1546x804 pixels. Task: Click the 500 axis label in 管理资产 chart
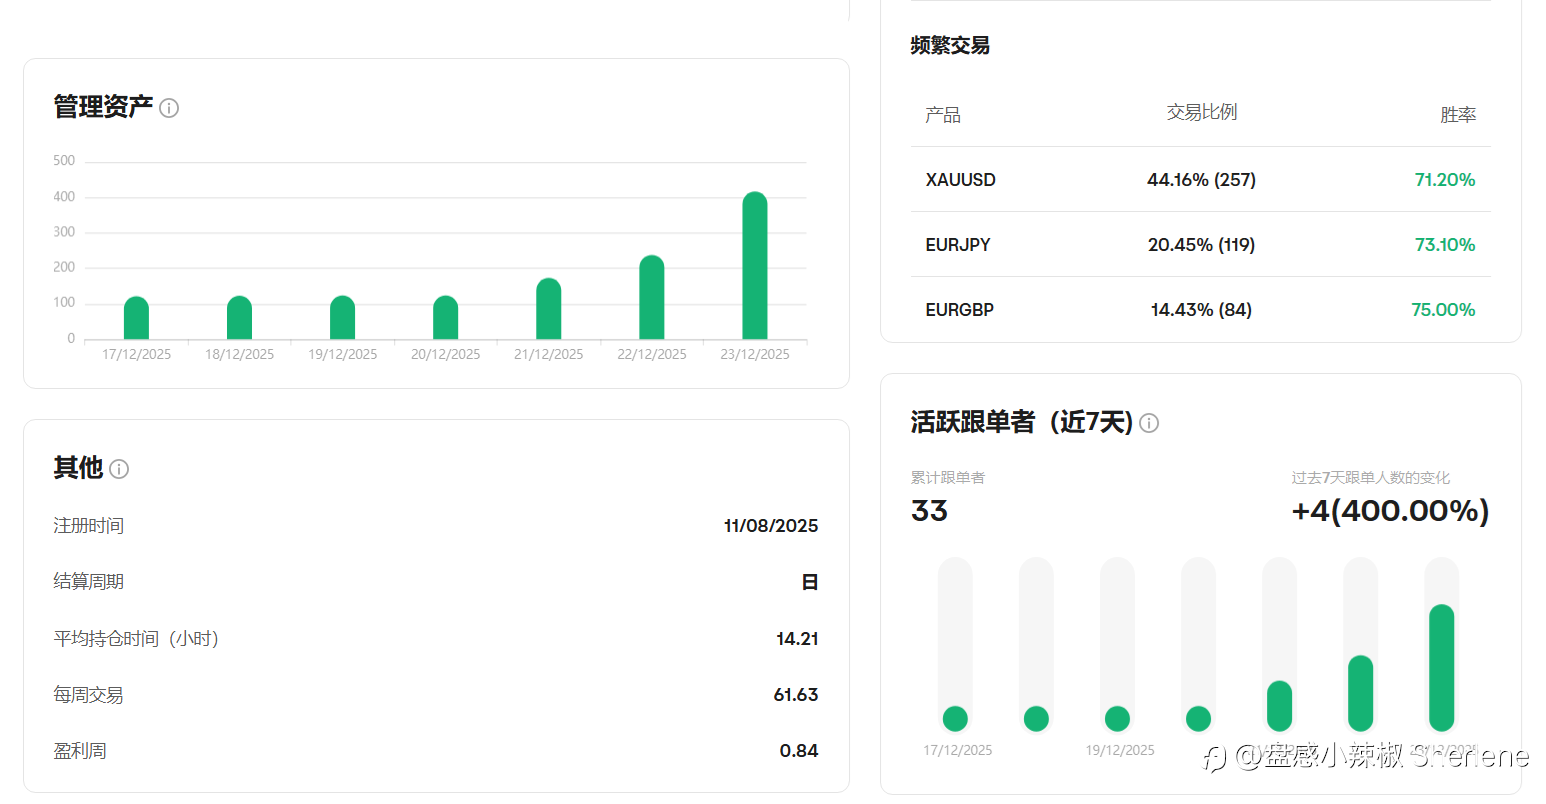tap(64, 161)
